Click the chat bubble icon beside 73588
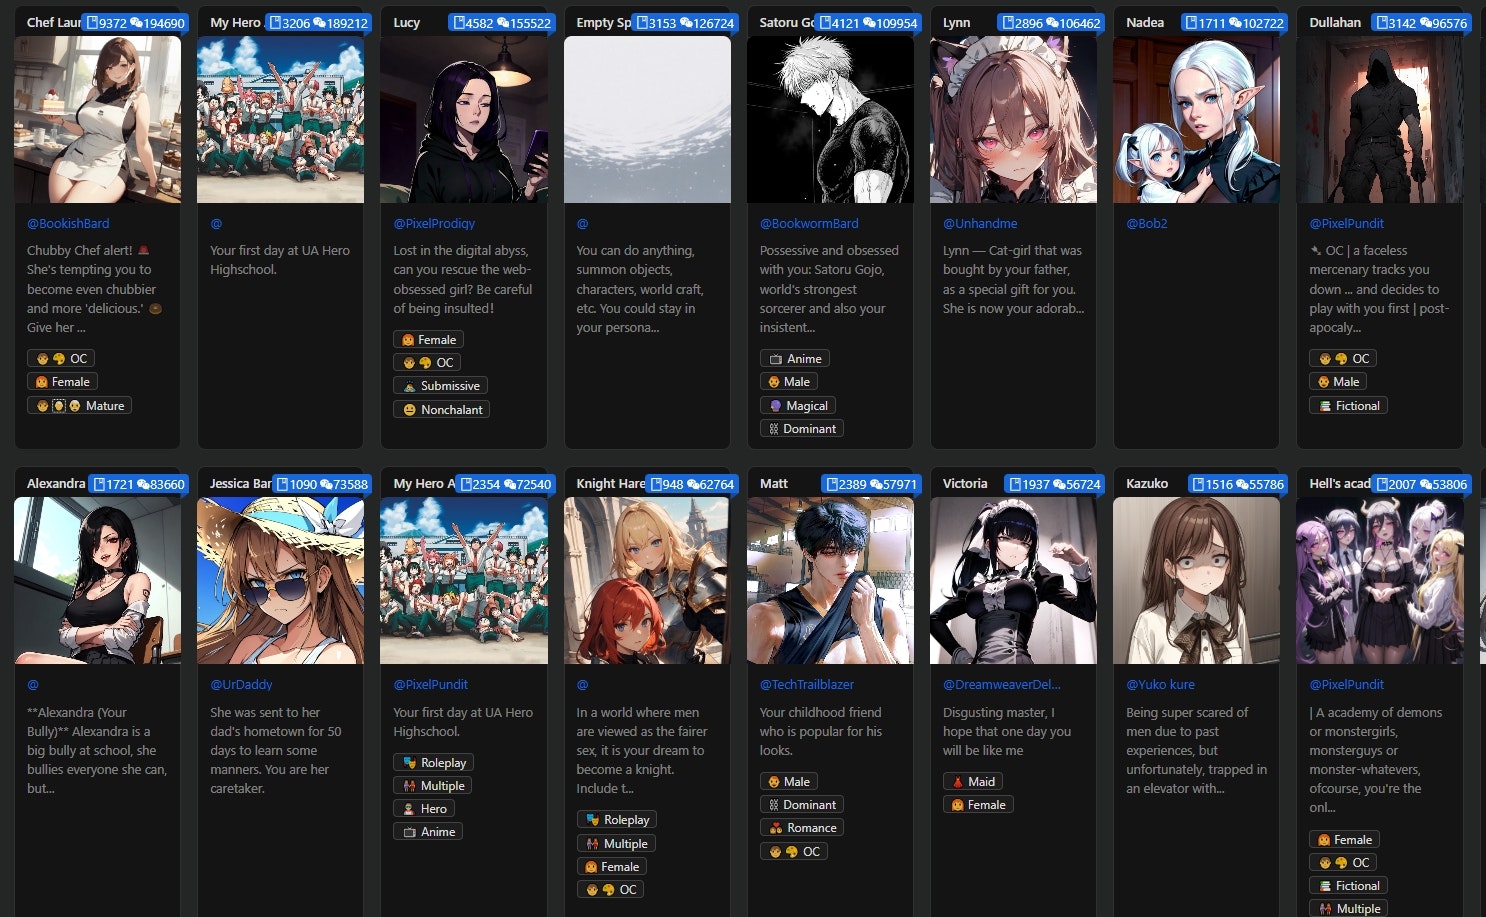This screenshot has height=917, width=1486. point(326,484)
